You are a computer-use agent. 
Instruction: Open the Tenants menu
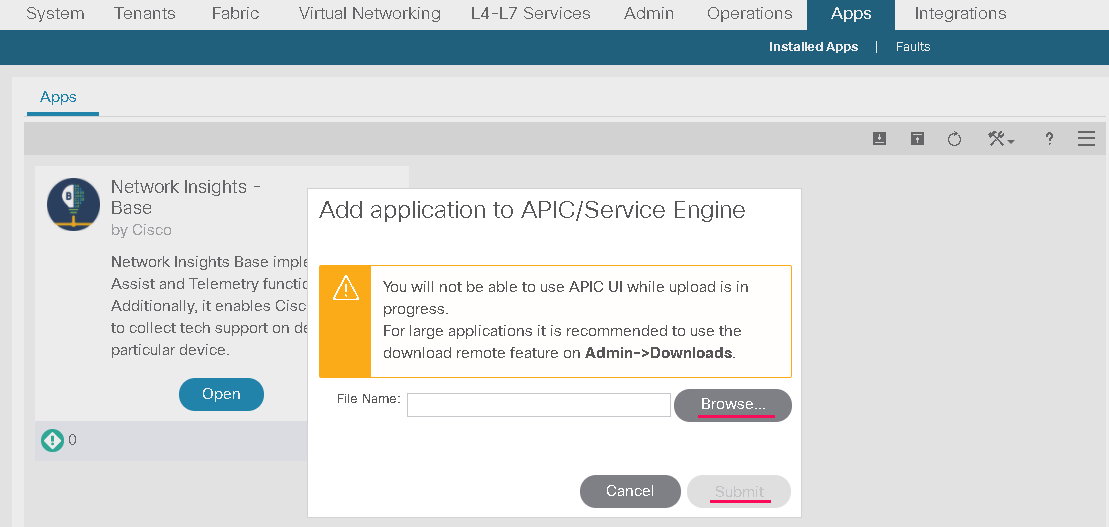147,13
